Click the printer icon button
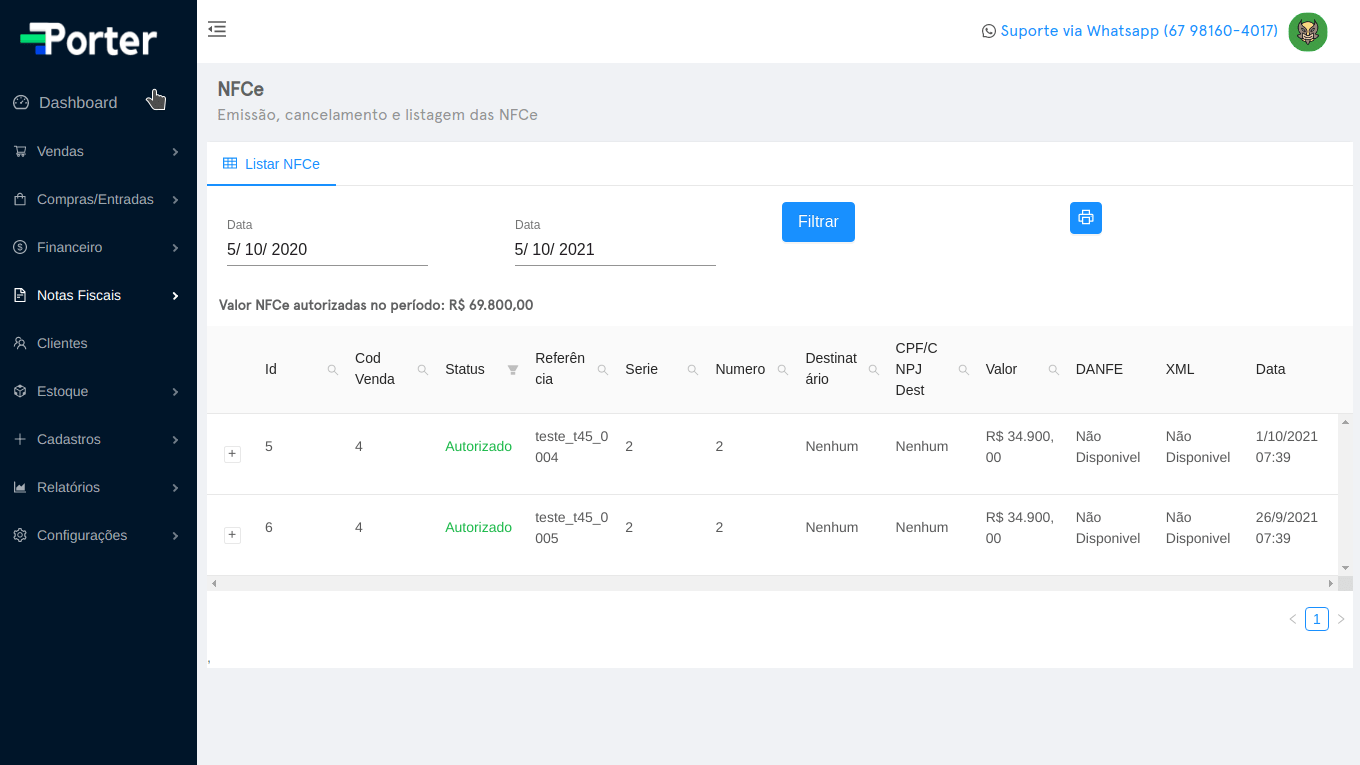Viewport: 1360px width, 765px height. pyautogui.click(x=1085, y=218)
